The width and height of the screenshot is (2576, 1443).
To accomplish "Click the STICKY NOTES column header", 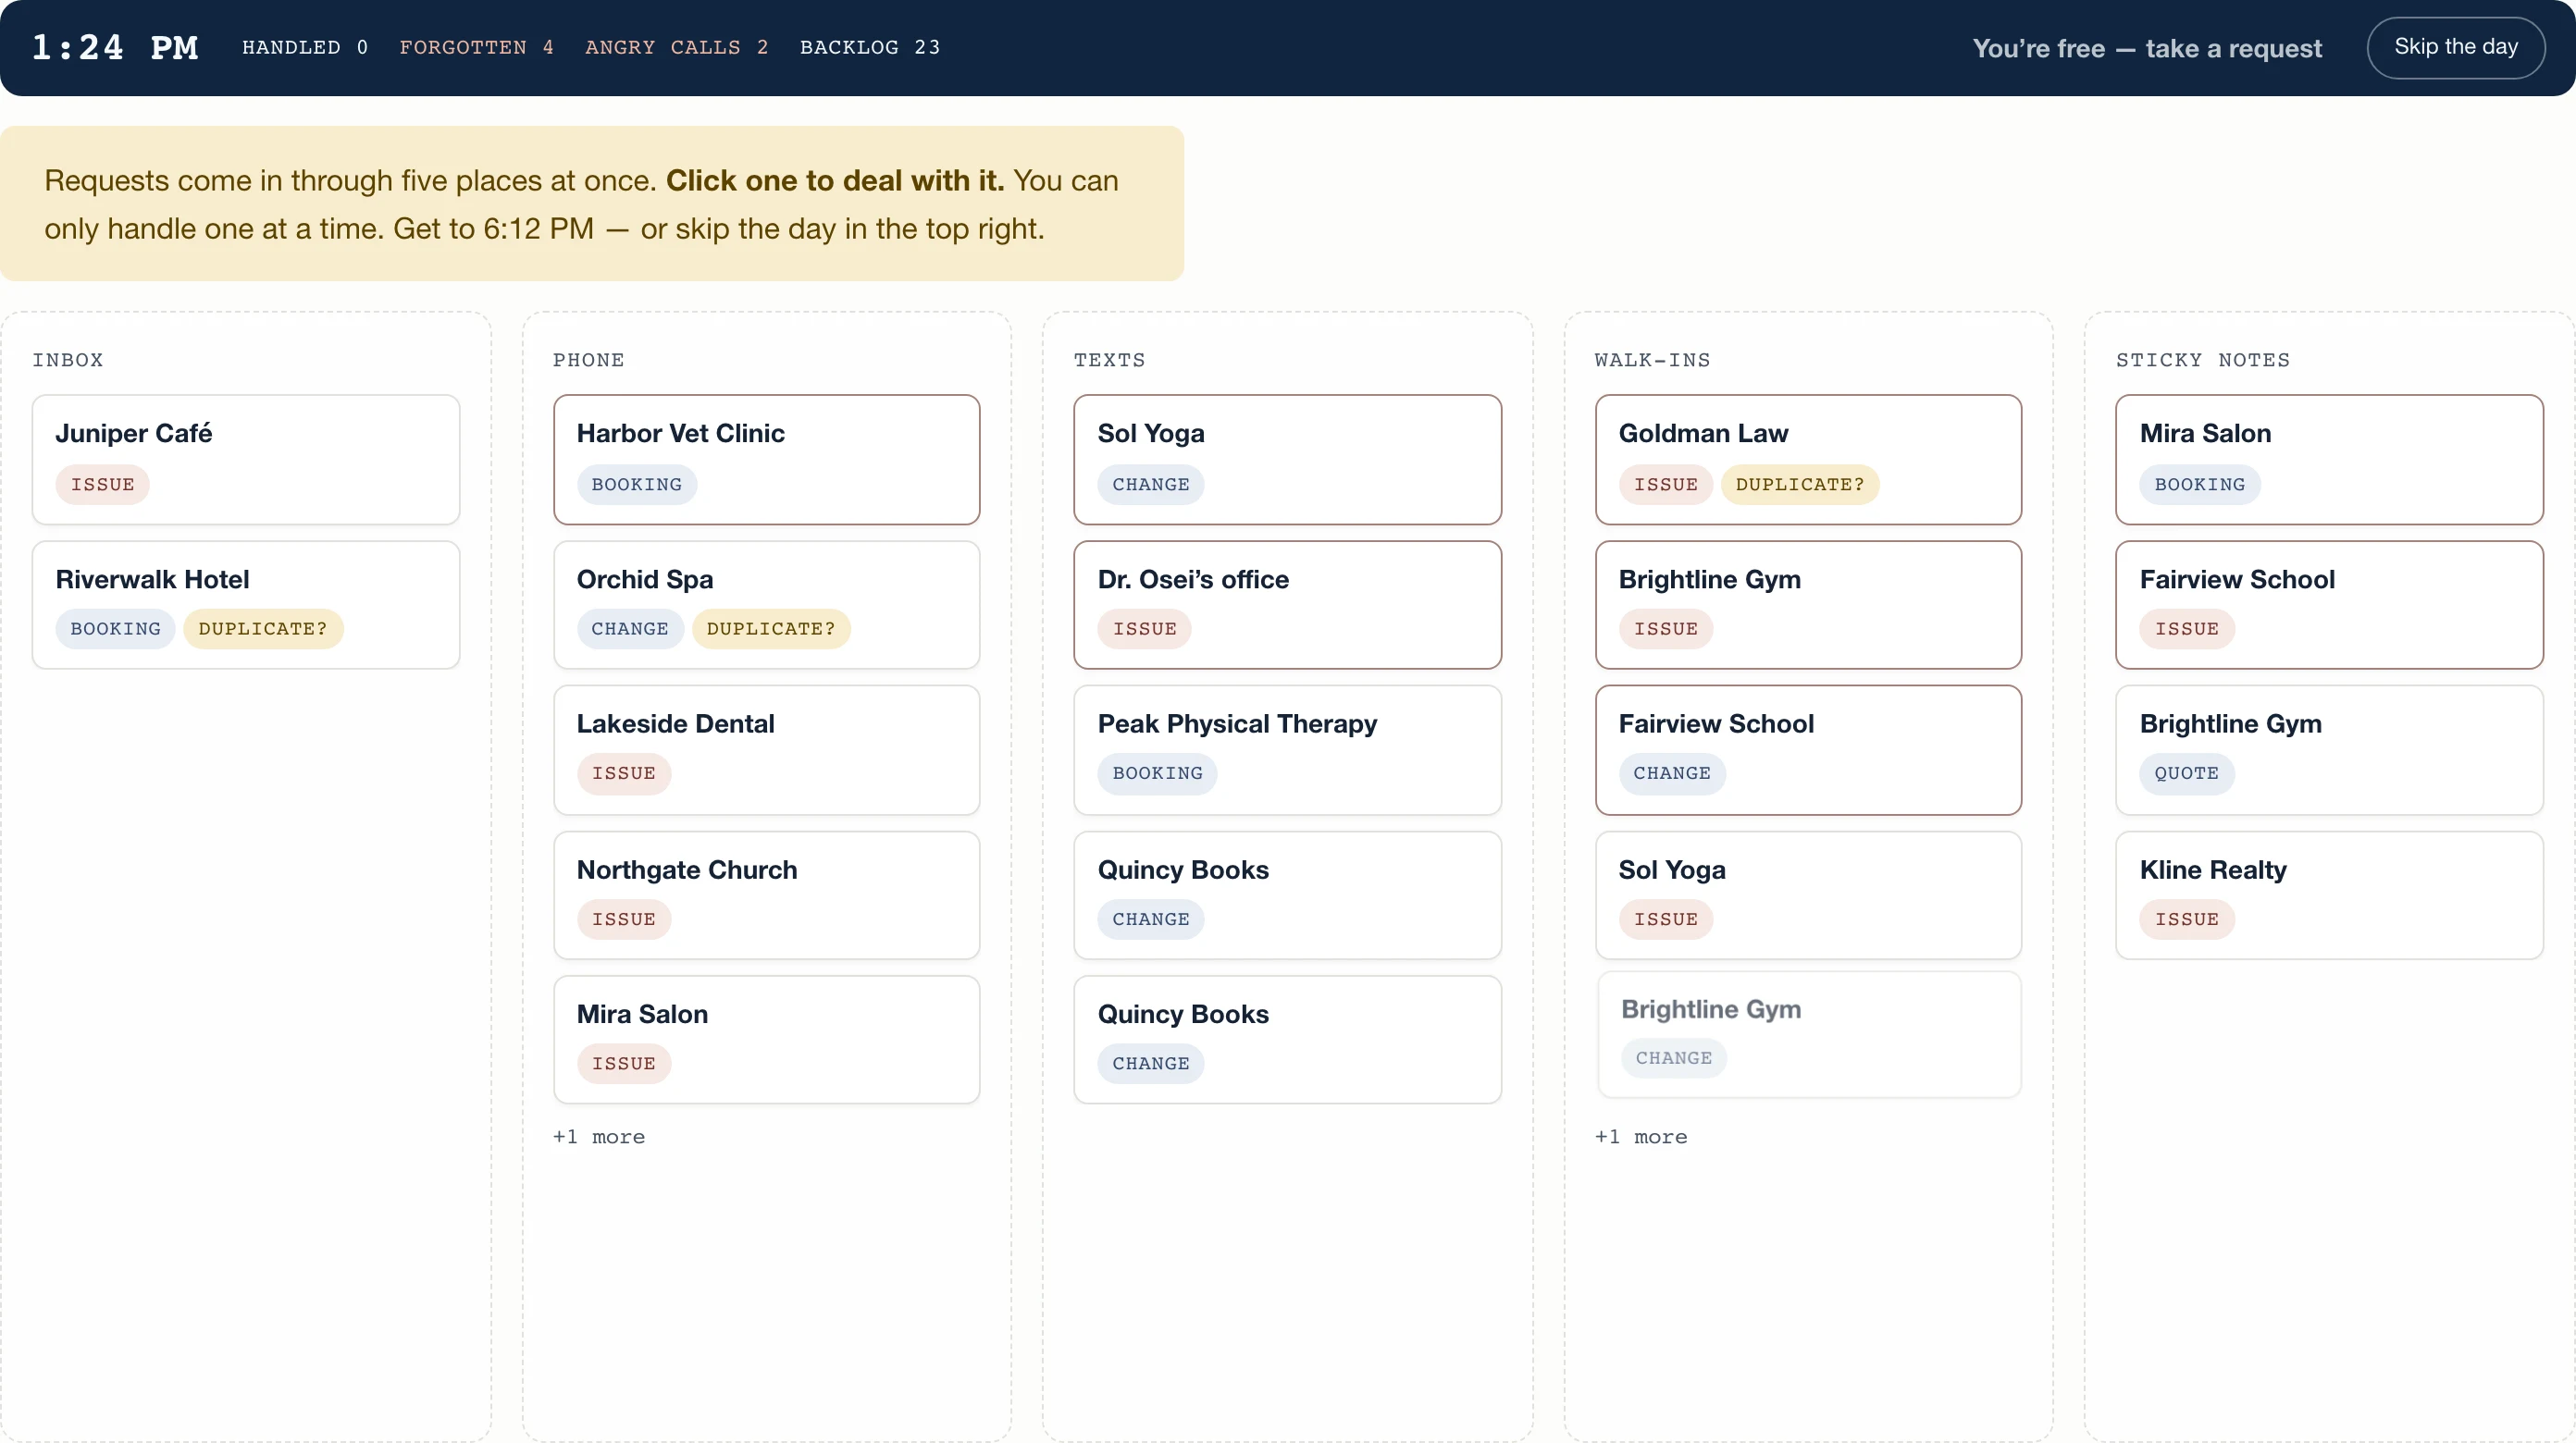I will coord(2203,360).
